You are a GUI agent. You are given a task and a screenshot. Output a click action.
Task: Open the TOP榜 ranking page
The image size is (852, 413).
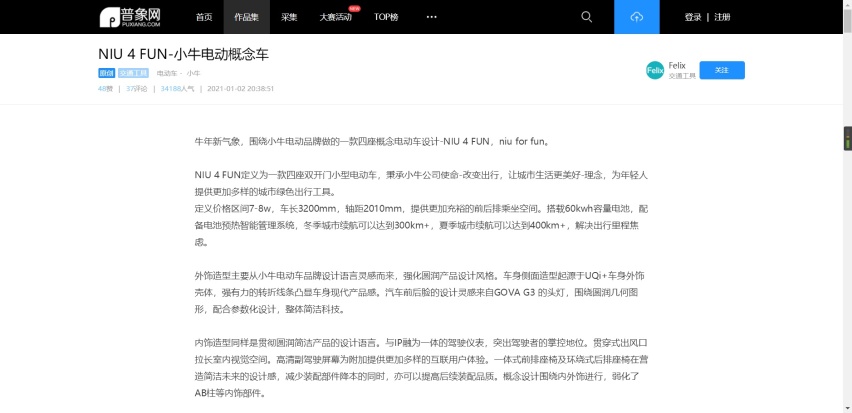tap(386, 17)
